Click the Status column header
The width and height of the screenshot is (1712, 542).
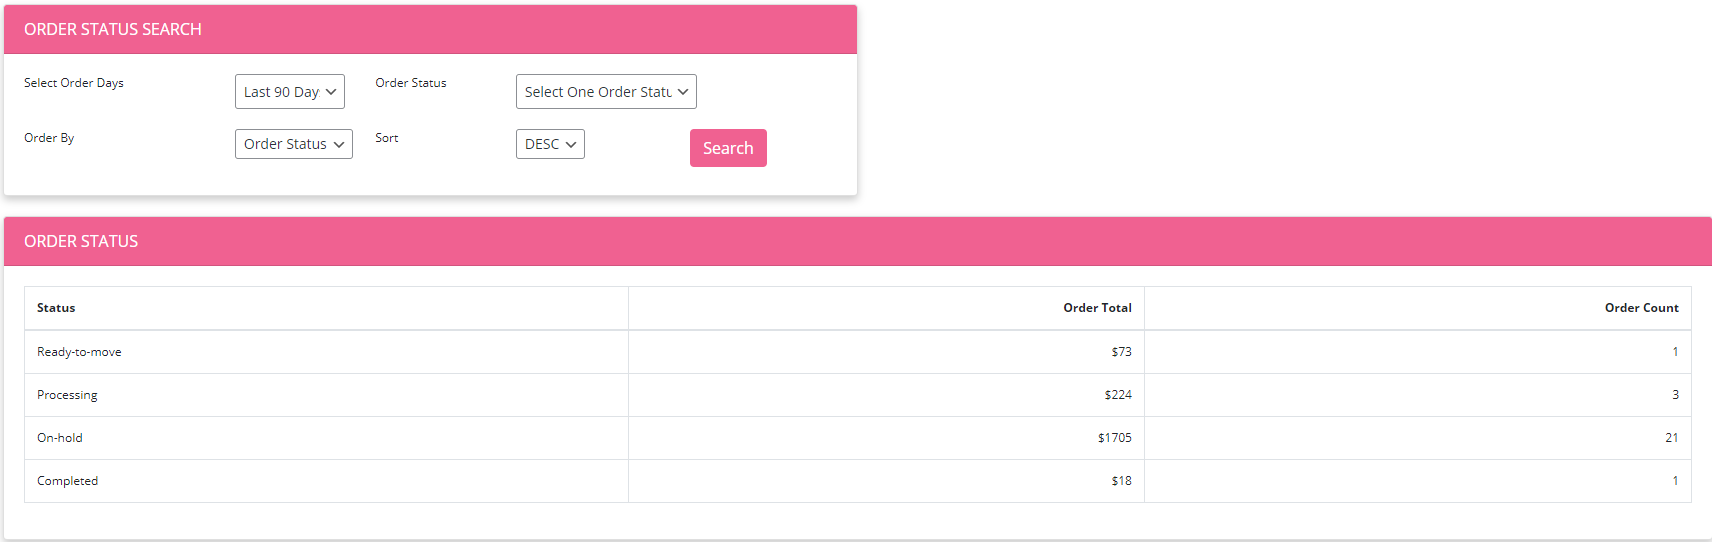coord(56,308)
